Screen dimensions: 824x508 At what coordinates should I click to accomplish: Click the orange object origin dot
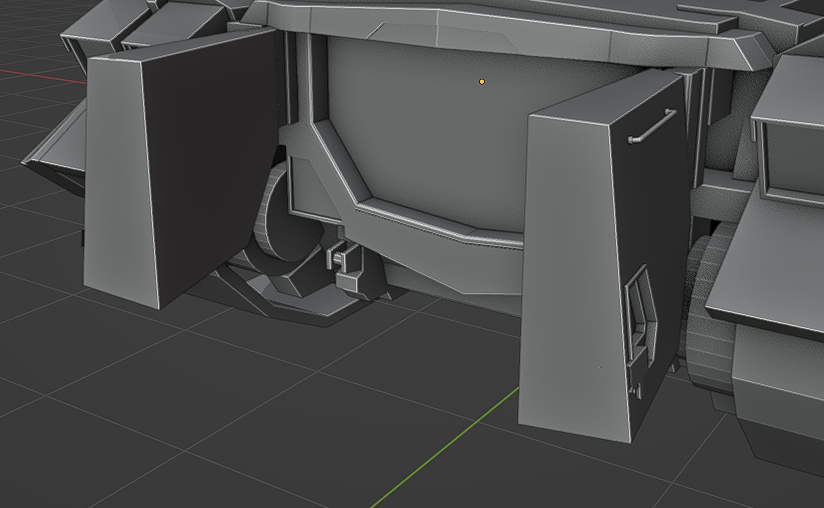[482, 81]
